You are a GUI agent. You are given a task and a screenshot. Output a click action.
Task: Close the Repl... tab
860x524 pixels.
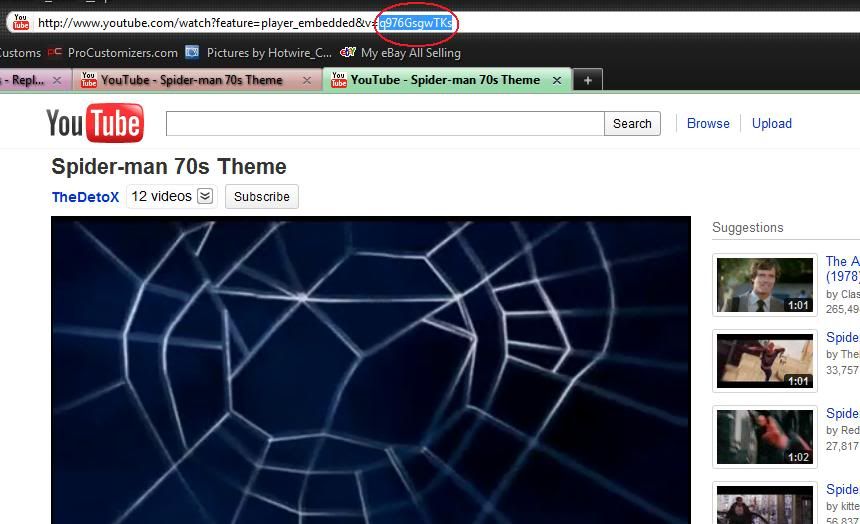pos(57,81)
